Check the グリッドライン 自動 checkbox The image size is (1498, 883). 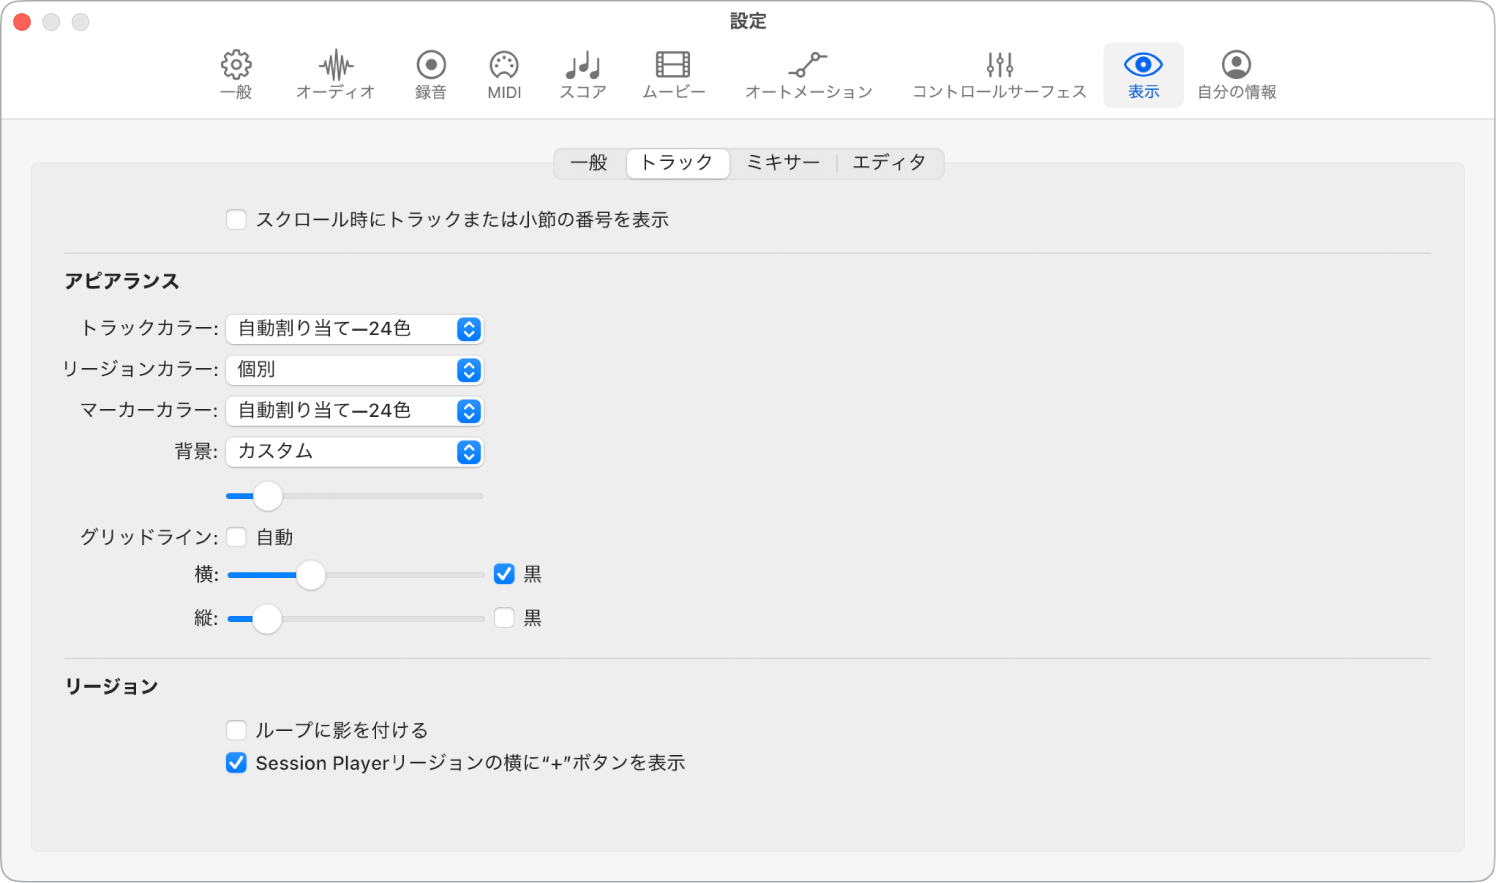click(236, 537)
